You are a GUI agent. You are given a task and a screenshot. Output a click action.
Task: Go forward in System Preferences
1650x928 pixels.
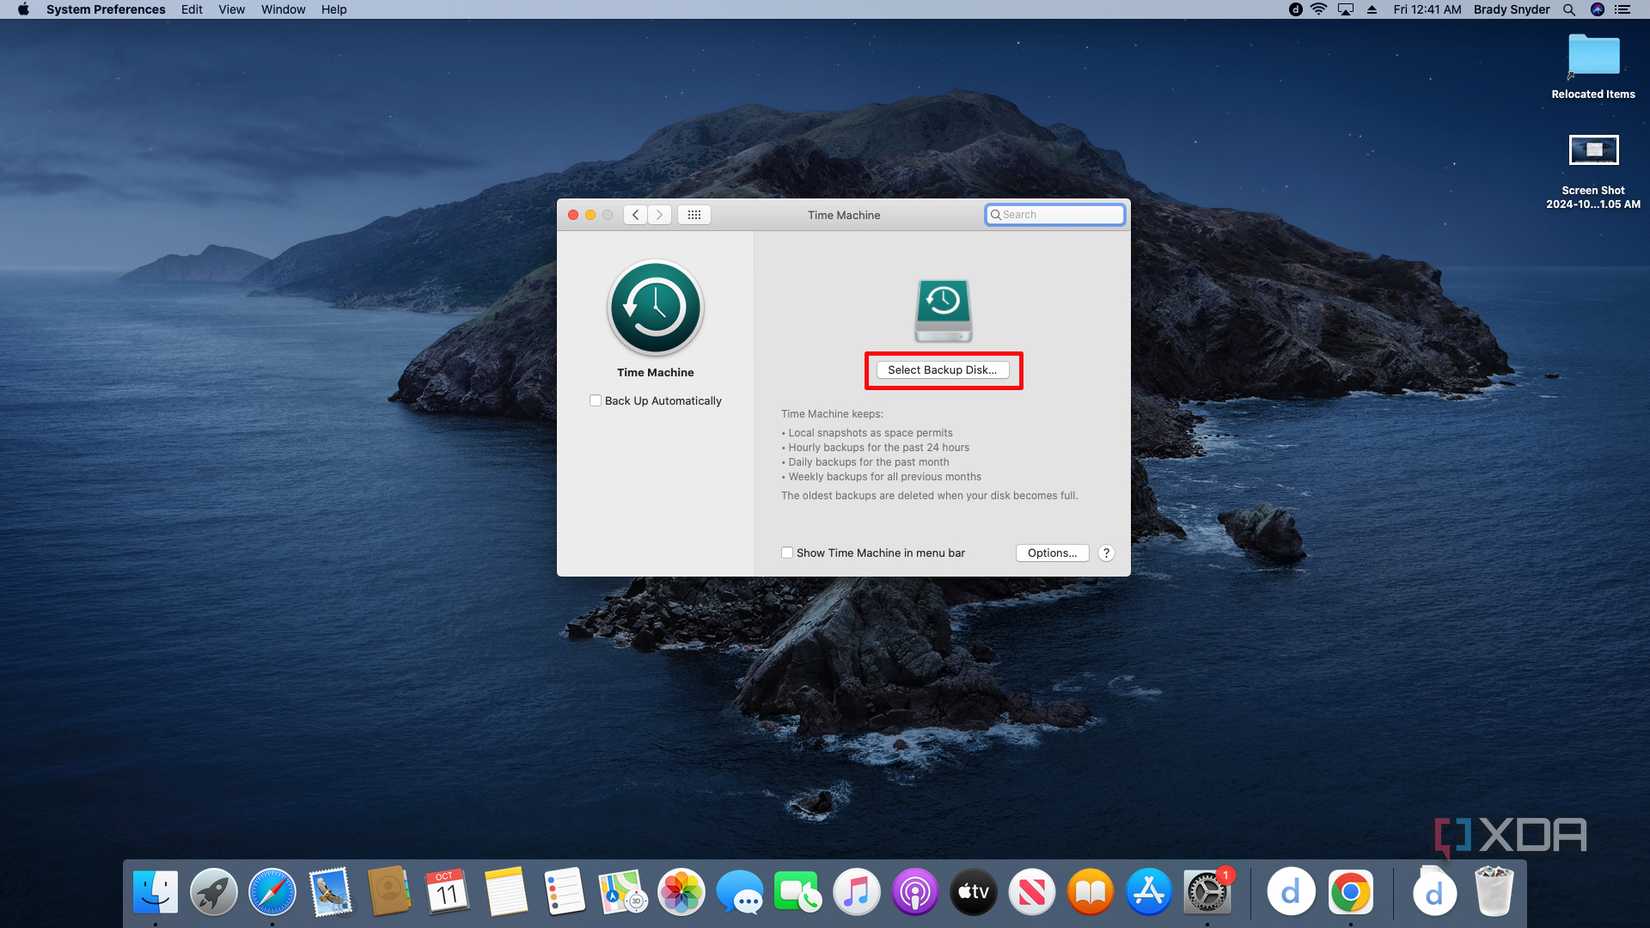point(659,215)
